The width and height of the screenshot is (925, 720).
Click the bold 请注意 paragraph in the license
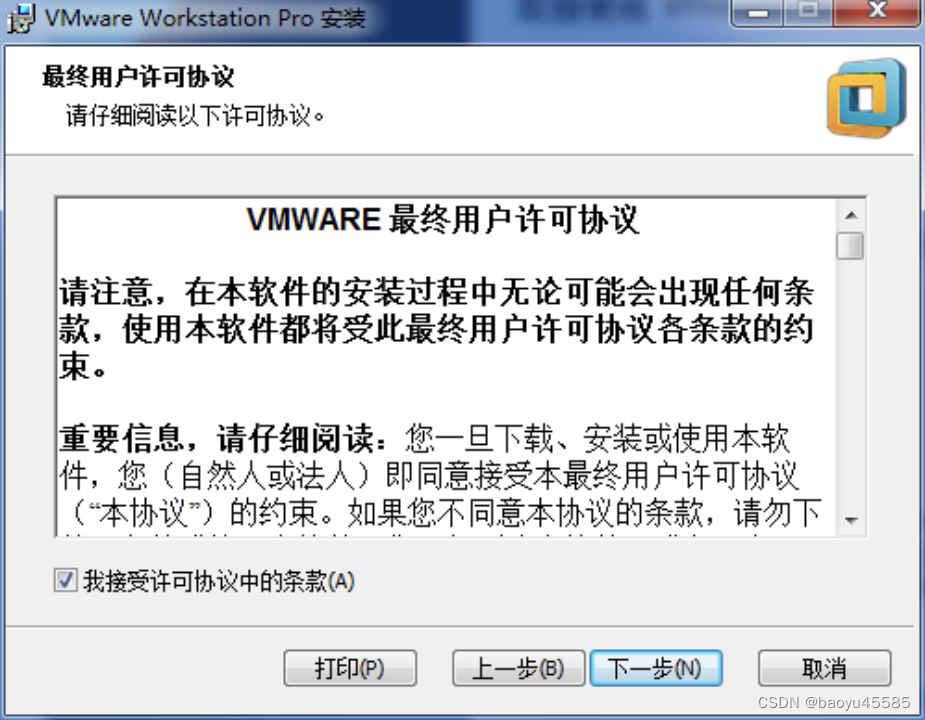click(x=437, y=329)
